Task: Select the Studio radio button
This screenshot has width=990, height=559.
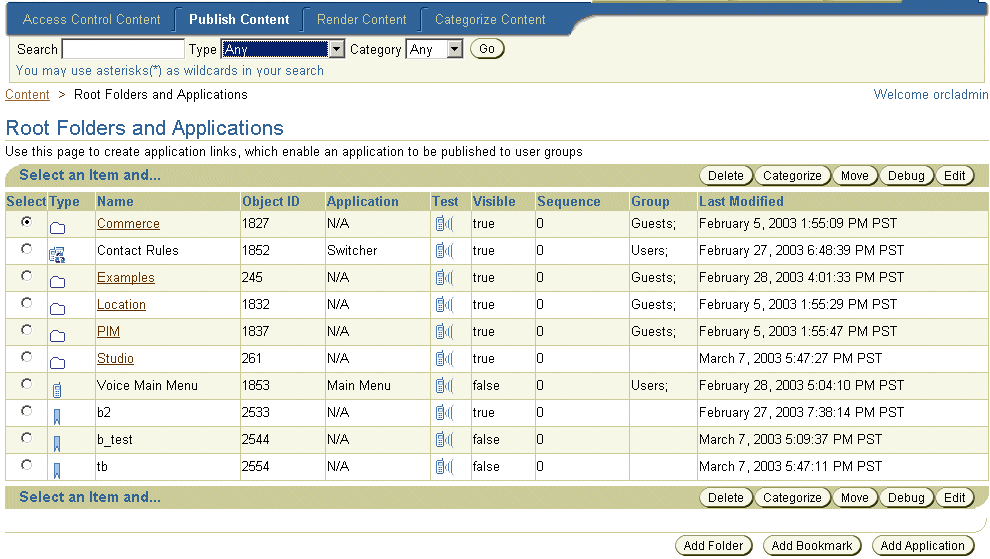Action: pyautogui.click(x=26, y=357)
